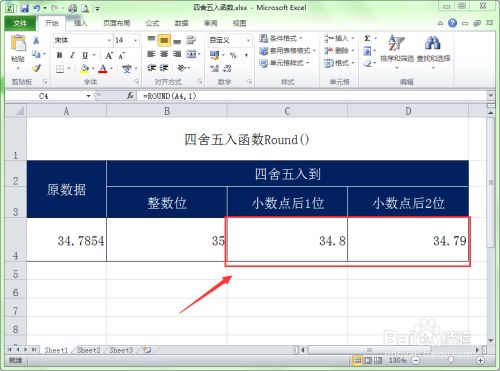Switch to the Formulas tab
500x371 pixels.
(153, 23)
